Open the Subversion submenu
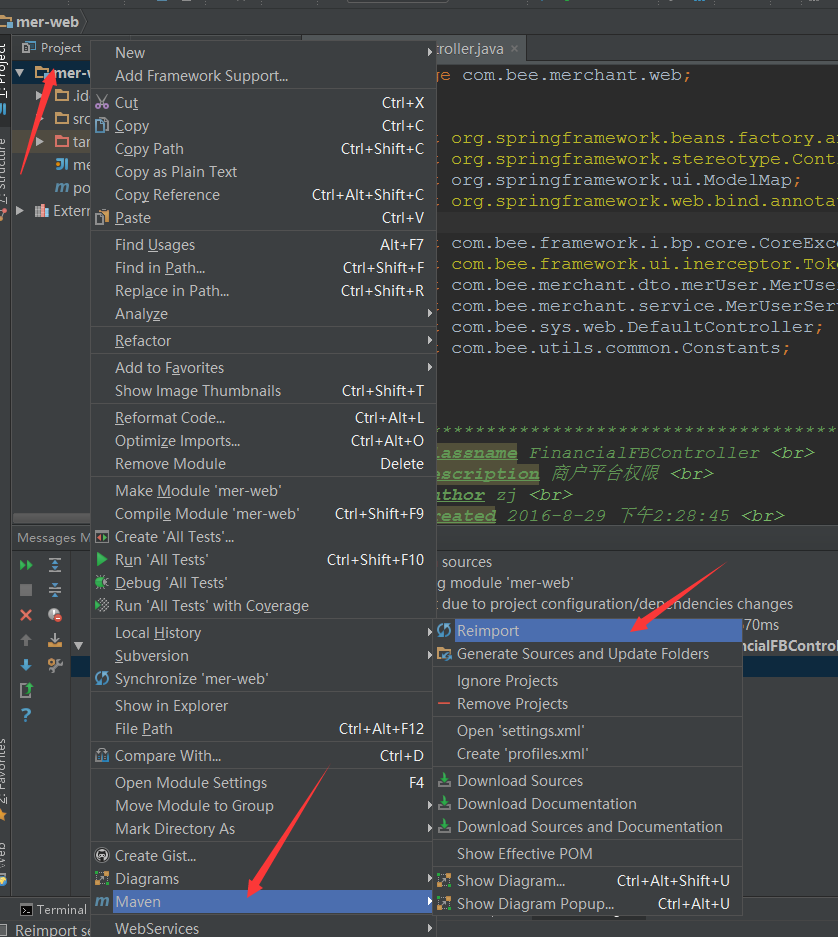The width and height of the screenshot is (838, 937). pyautogui.click(x=263, y=656)
